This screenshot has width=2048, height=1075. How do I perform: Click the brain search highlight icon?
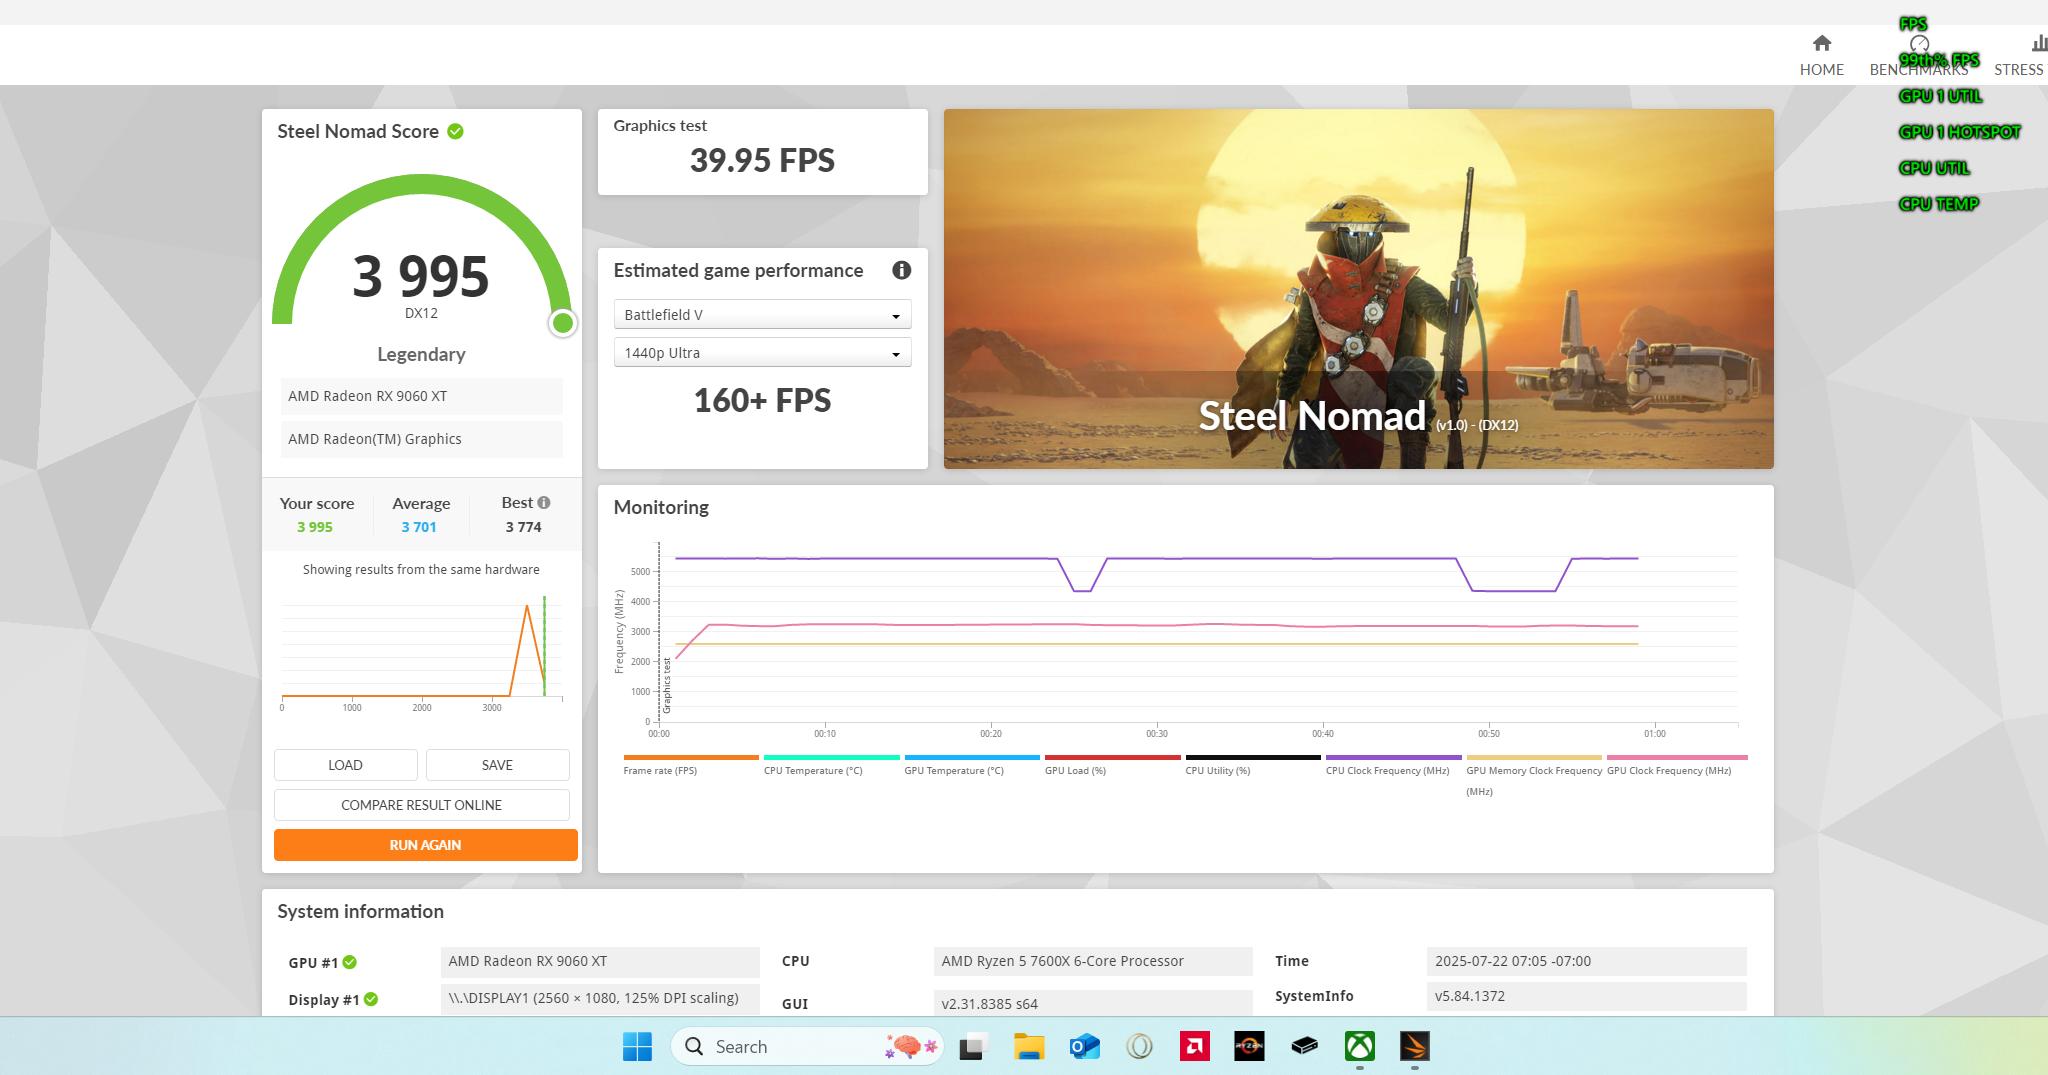pyautogui.click(x=910, y=1047)
